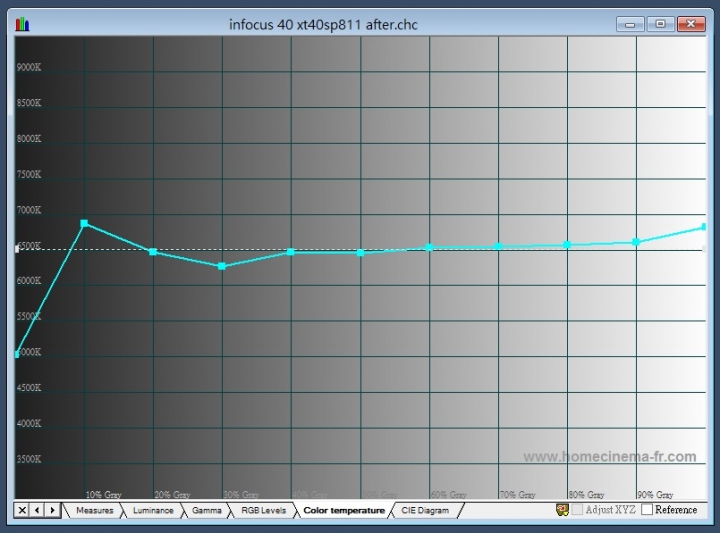The image size is (720, 533).
Task: Click the 80% Gray axis label
Action: click(x=587, y=494)
